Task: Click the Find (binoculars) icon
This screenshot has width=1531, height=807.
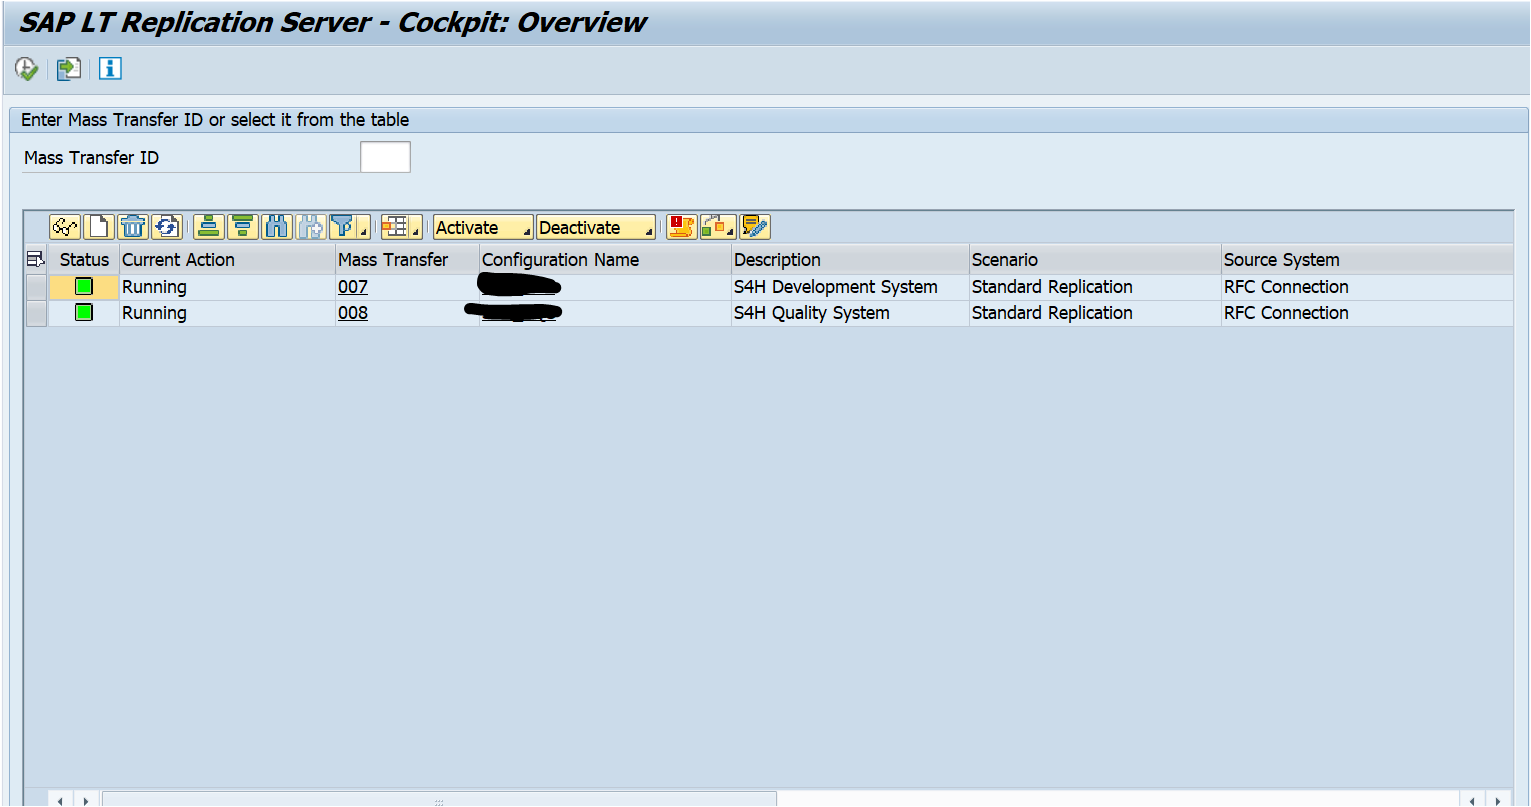Action: 277,226
